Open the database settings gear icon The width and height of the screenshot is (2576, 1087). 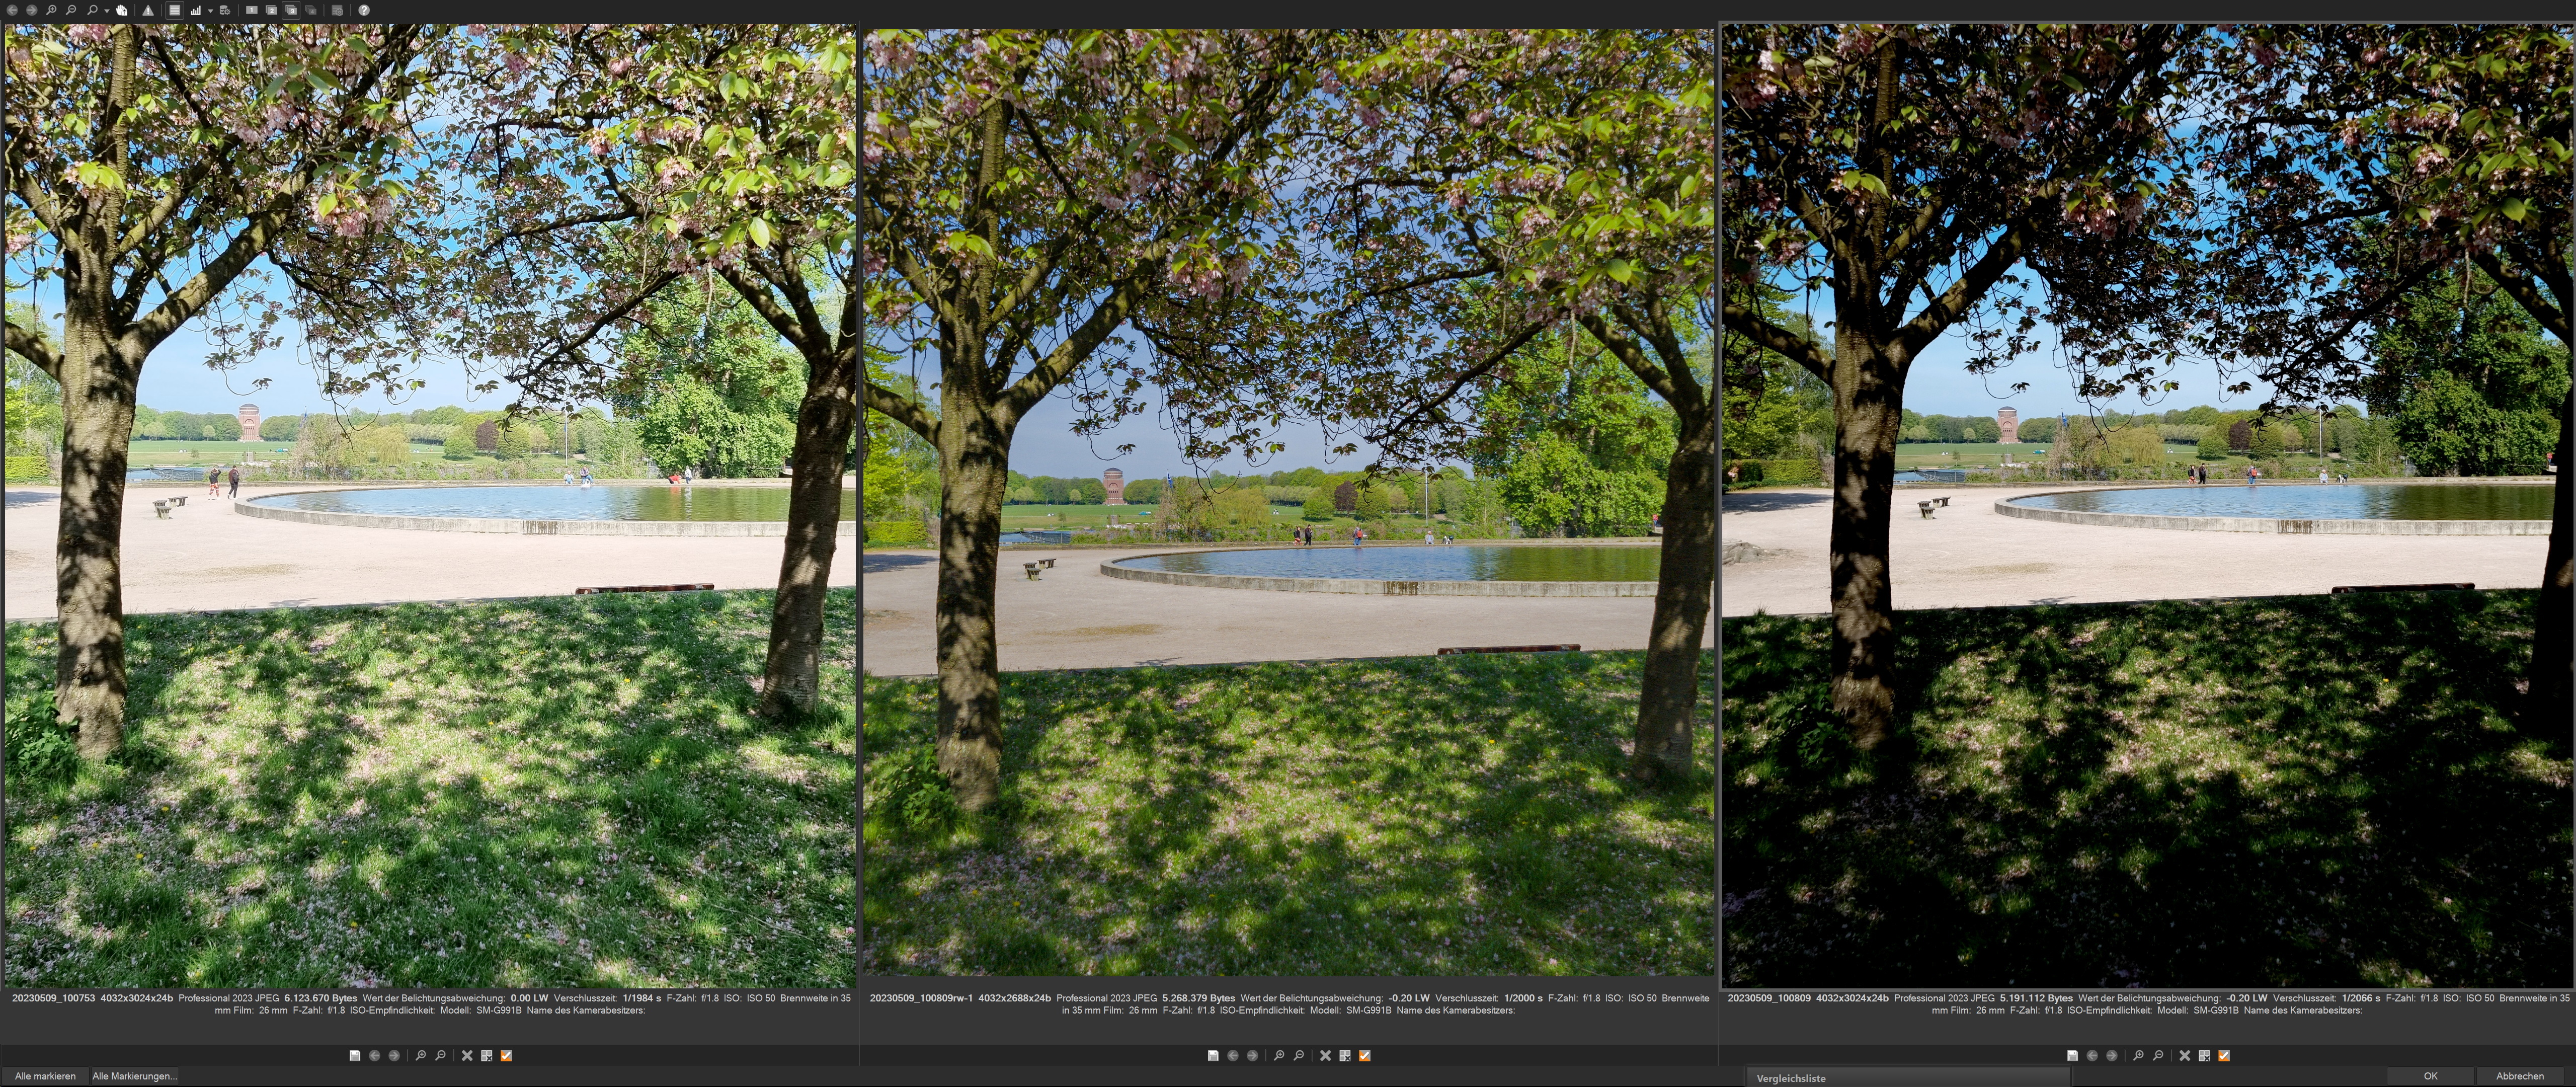click(225, 10)
